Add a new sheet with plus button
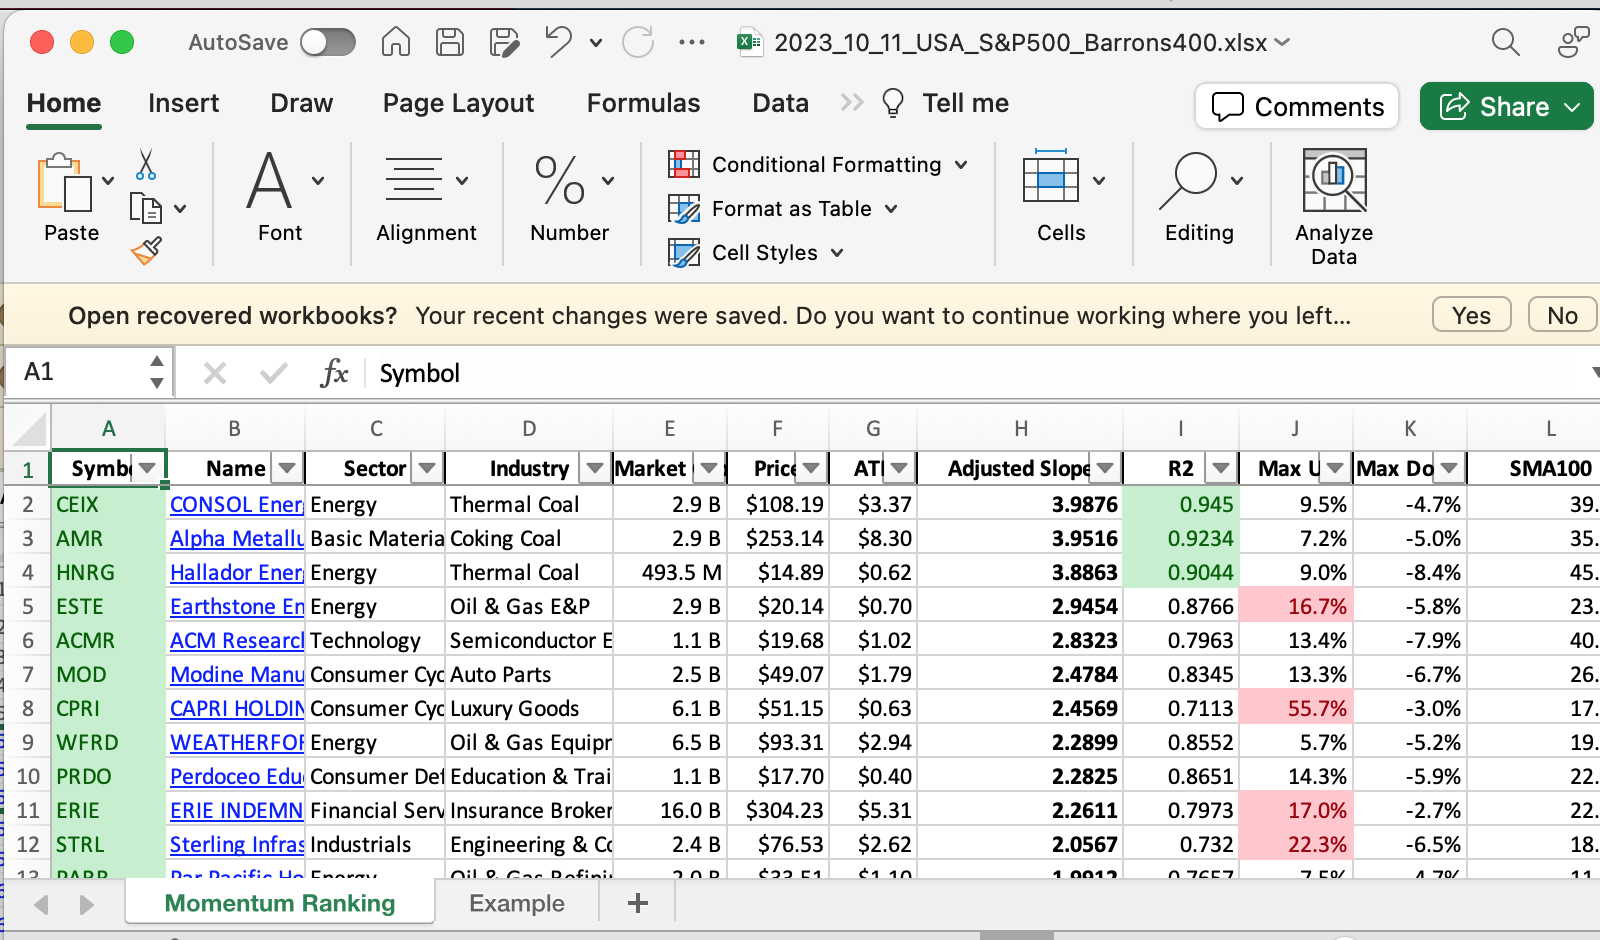1600x940 pixels. pyautogui.click(x=637, y=903)
